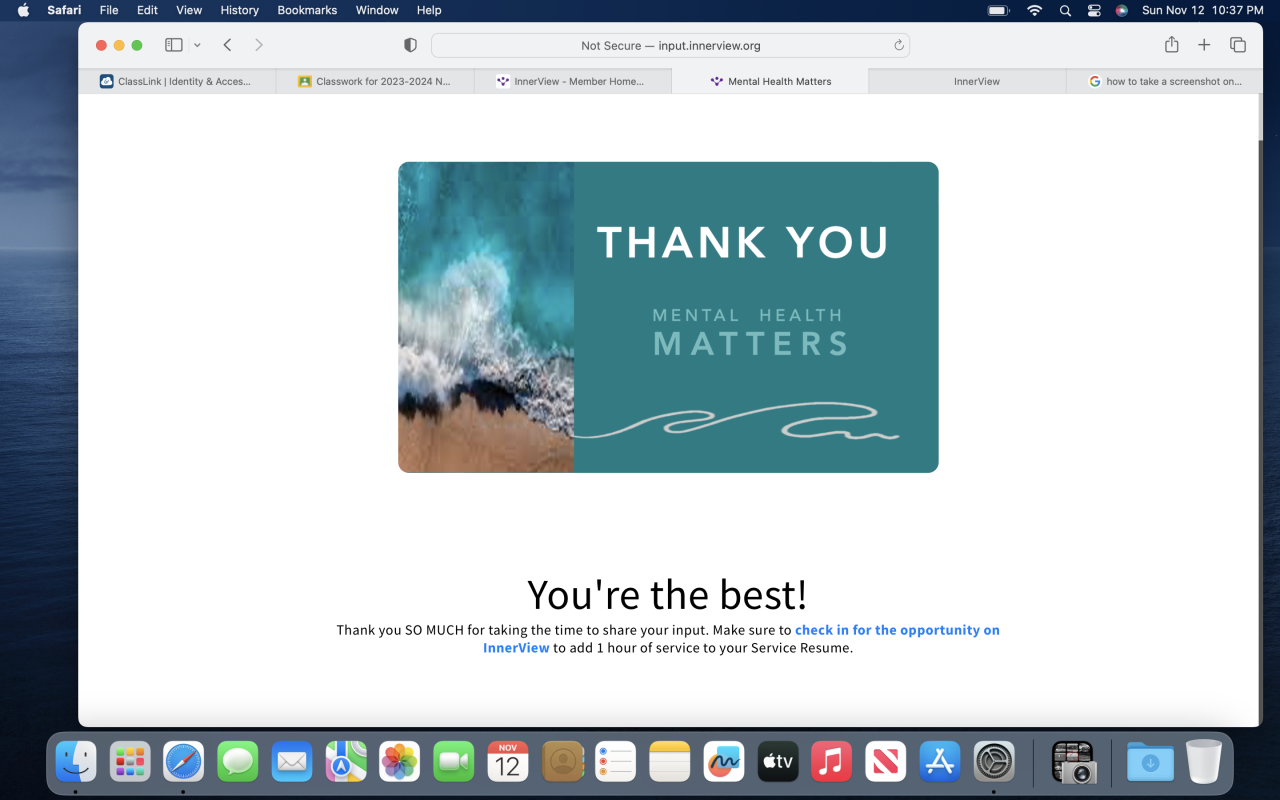This screenshot has height=800, width=1280.
Task: Open Finder from the Dock
Action: tap(76, 762)
